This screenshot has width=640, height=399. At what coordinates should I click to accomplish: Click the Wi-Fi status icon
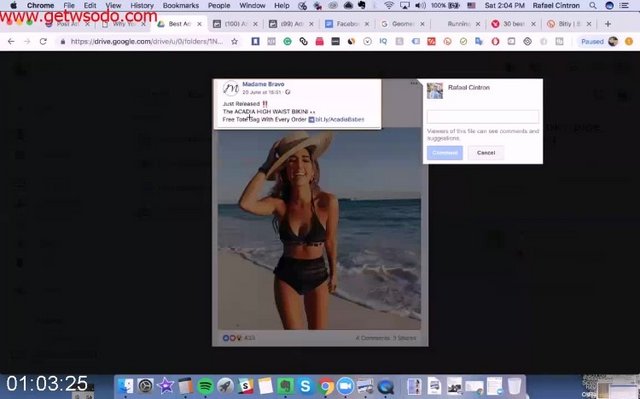tap(389, 6)
